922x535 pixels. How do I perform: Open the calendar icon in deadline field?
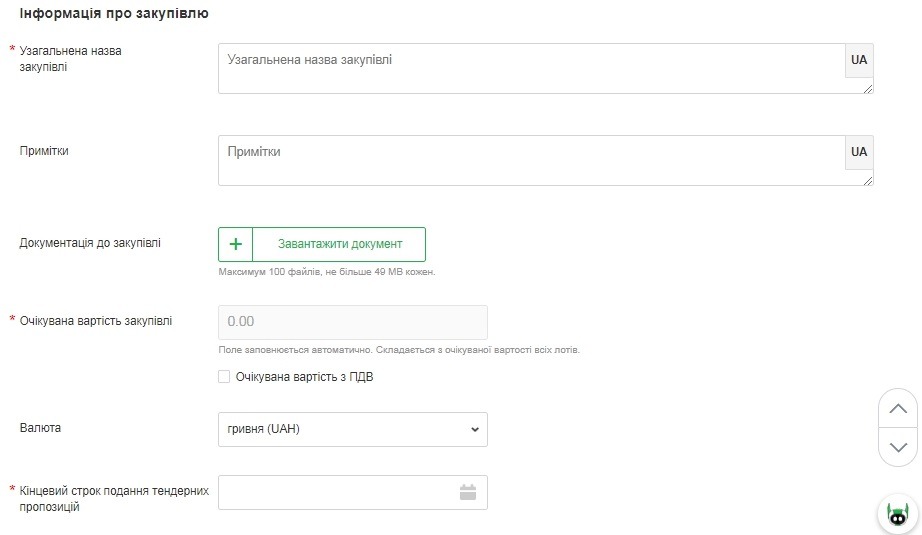(x=467, y=492)
